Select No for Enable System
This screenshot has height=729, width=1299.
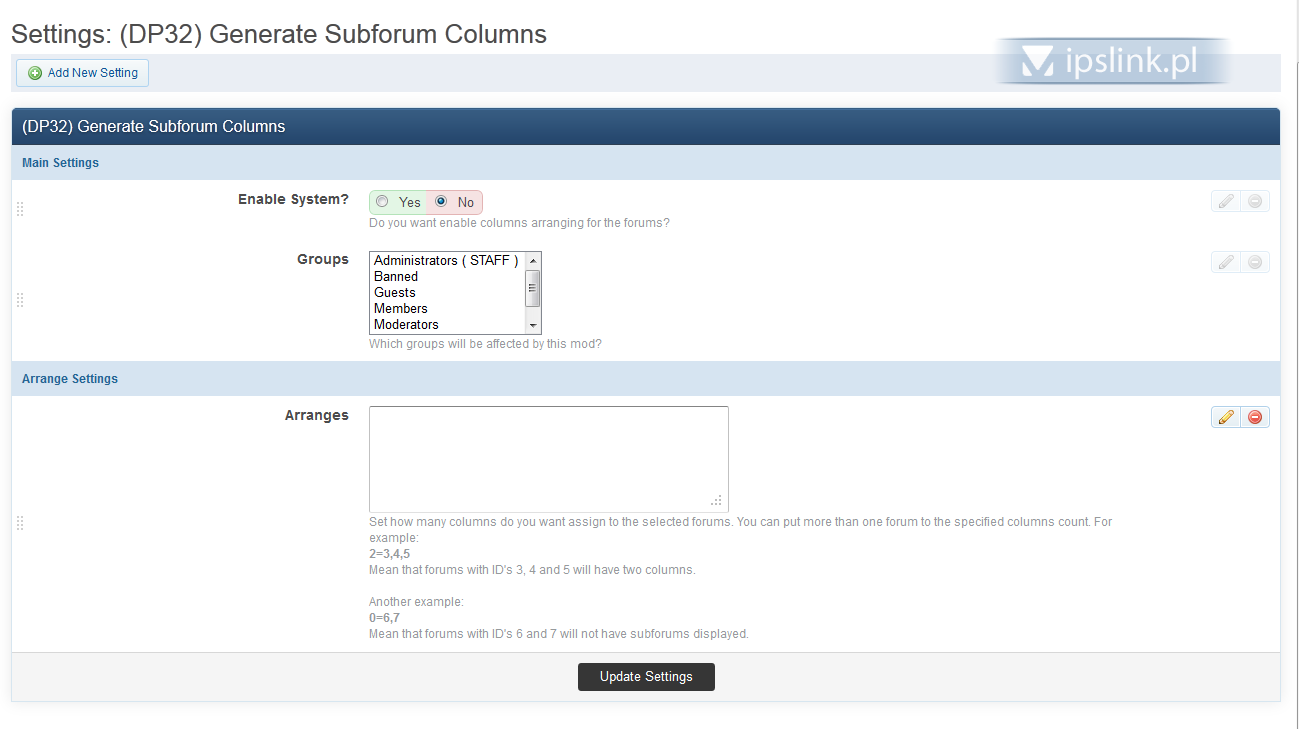point(441,202)
